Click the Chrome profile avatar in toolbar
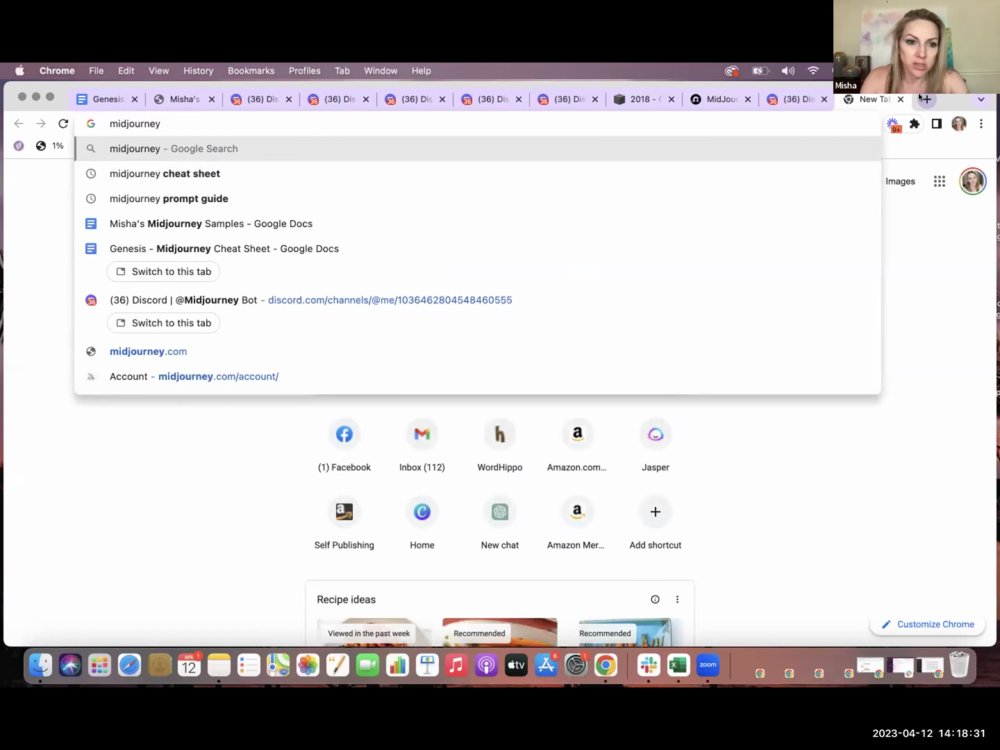 click(959, 124)
